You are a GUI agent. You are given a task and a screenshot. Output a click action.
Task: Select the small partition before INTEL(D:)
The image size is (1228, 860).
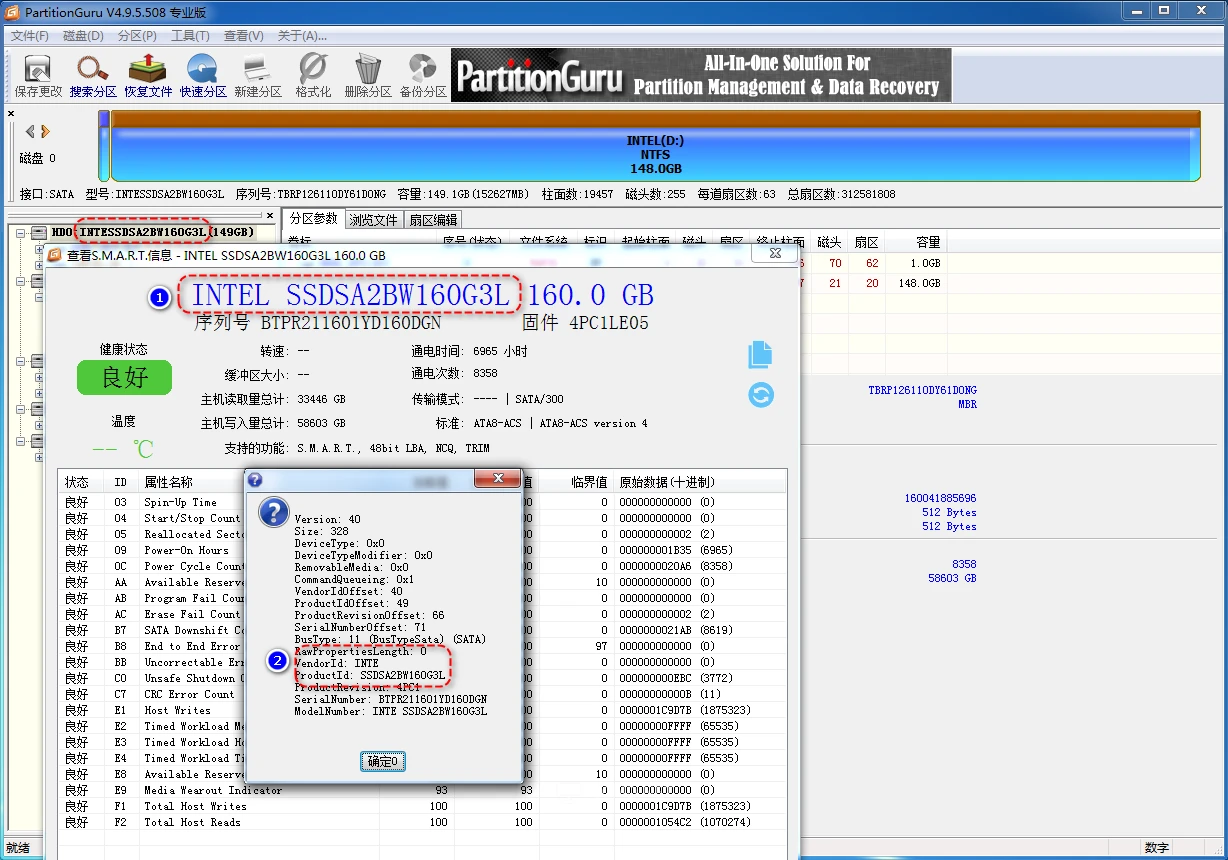(104, 145)
